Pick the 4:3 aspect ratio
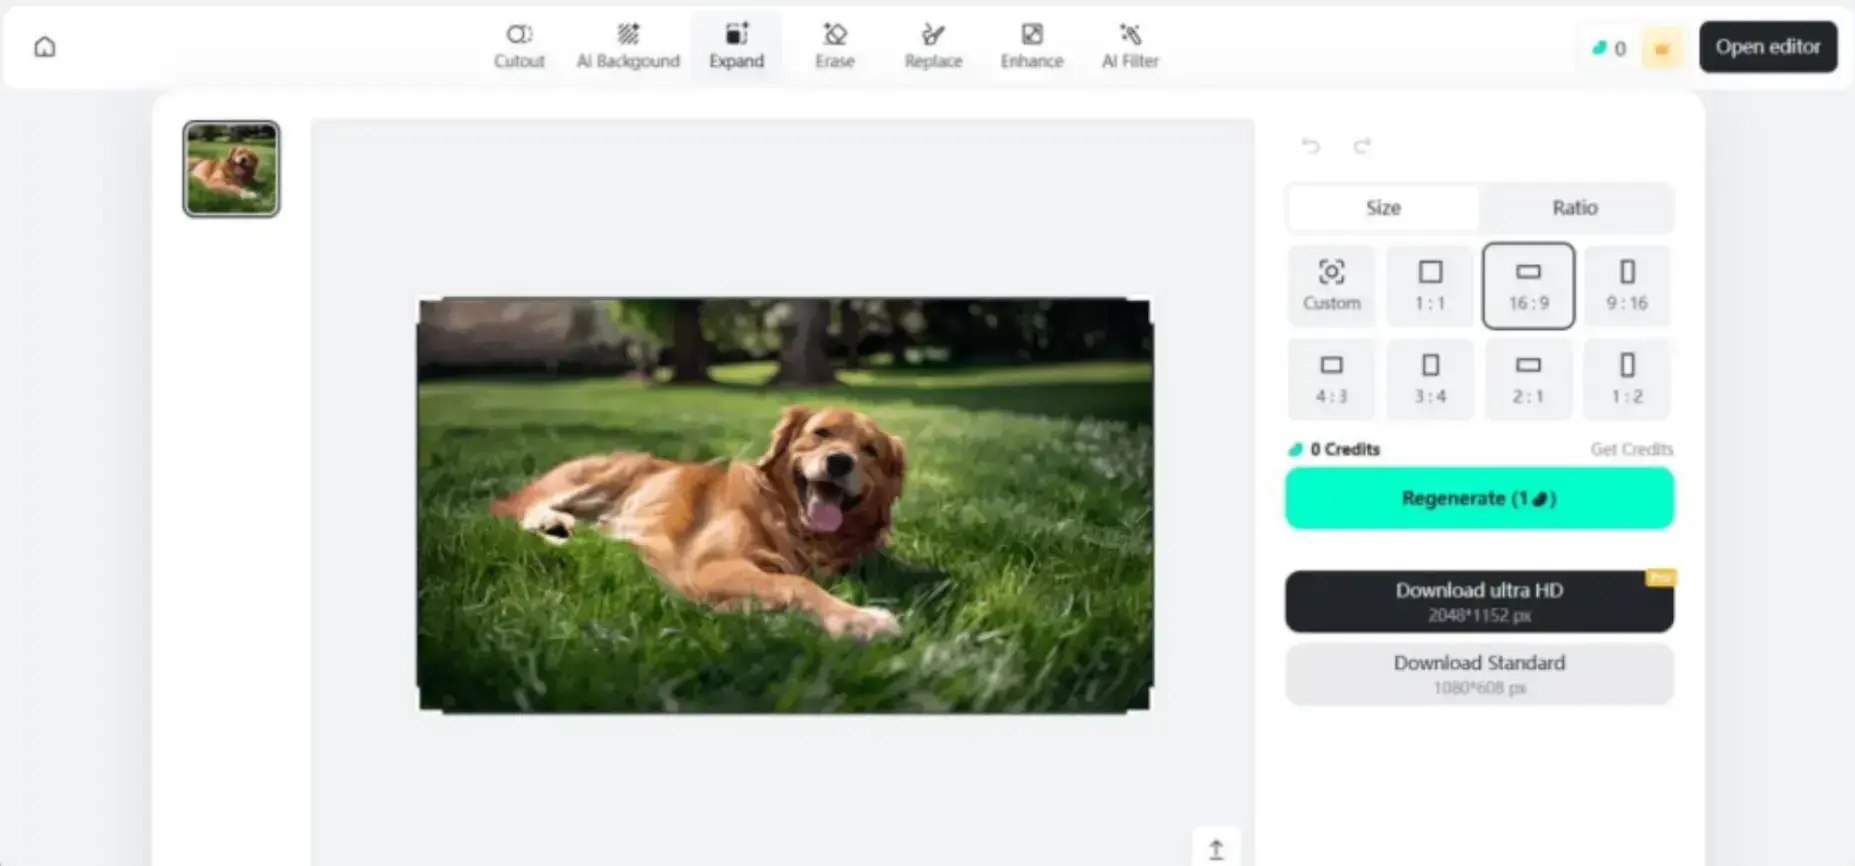This screenshot has height=866, width=1855. (1331, 379)
